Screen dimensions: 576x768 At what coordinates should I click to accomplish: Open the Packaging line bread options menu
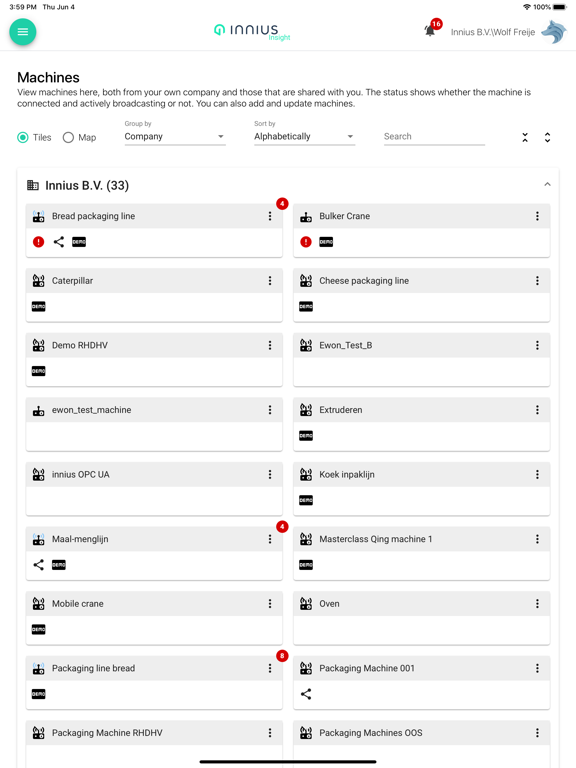point(270,669)
